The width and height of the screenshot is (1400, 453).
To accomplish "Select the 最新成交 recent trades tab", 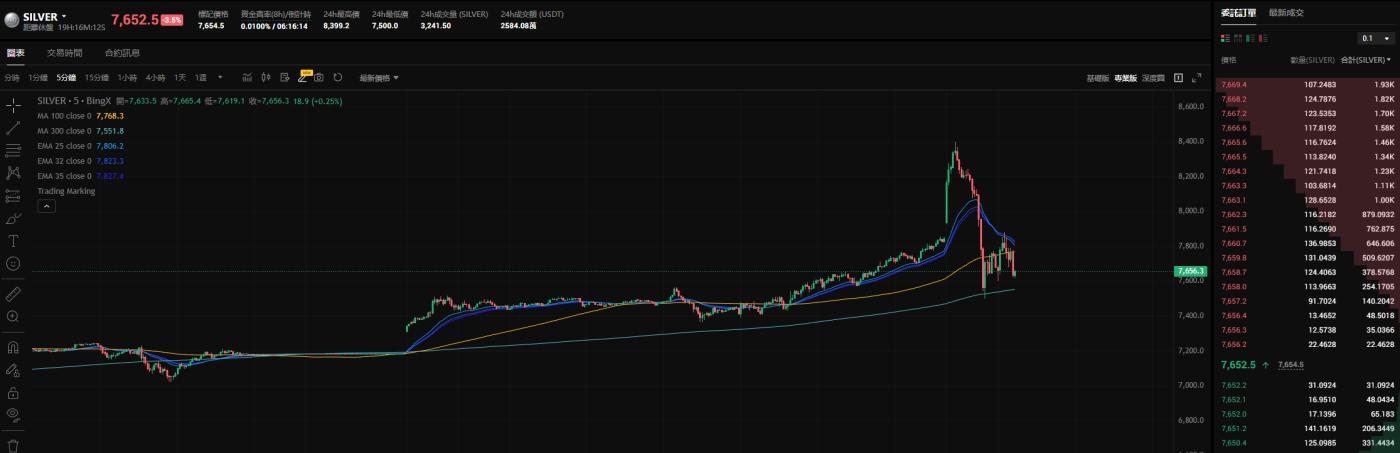I will click(x=1286, y=12).
